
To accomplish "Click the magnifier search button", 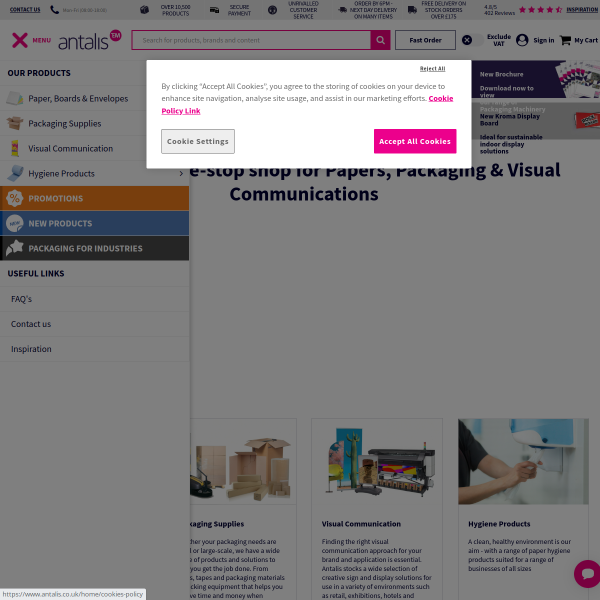I will (x=380, y=40).
